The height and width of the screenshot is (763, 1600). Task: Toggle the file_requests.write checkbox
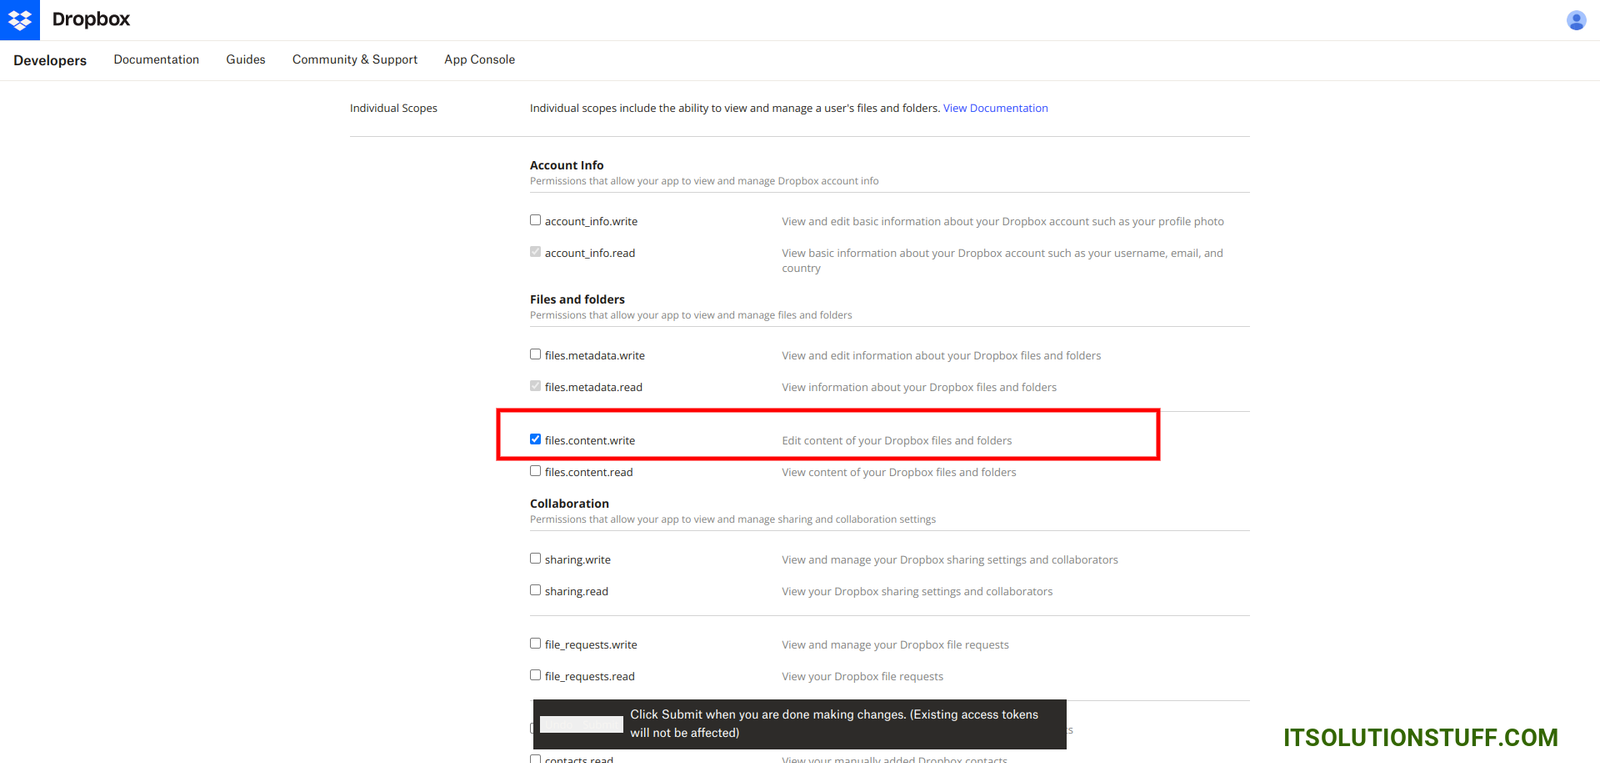tap(536, 644)
